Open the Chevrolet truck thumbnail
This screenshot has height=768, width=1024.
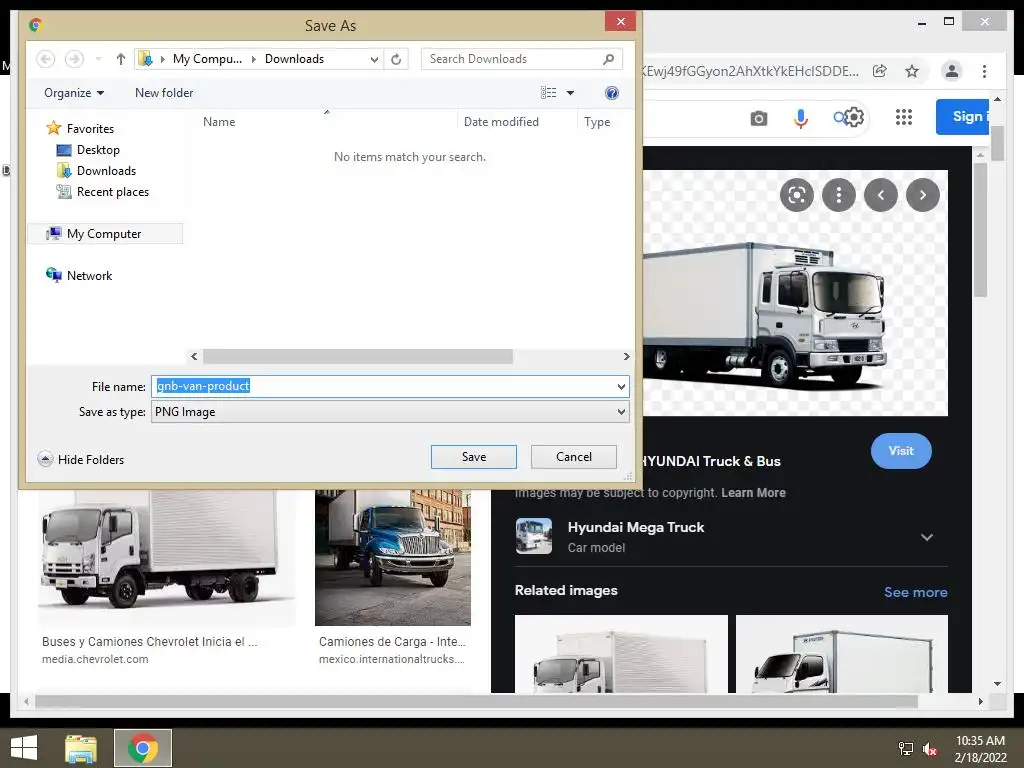pos(166,557)
